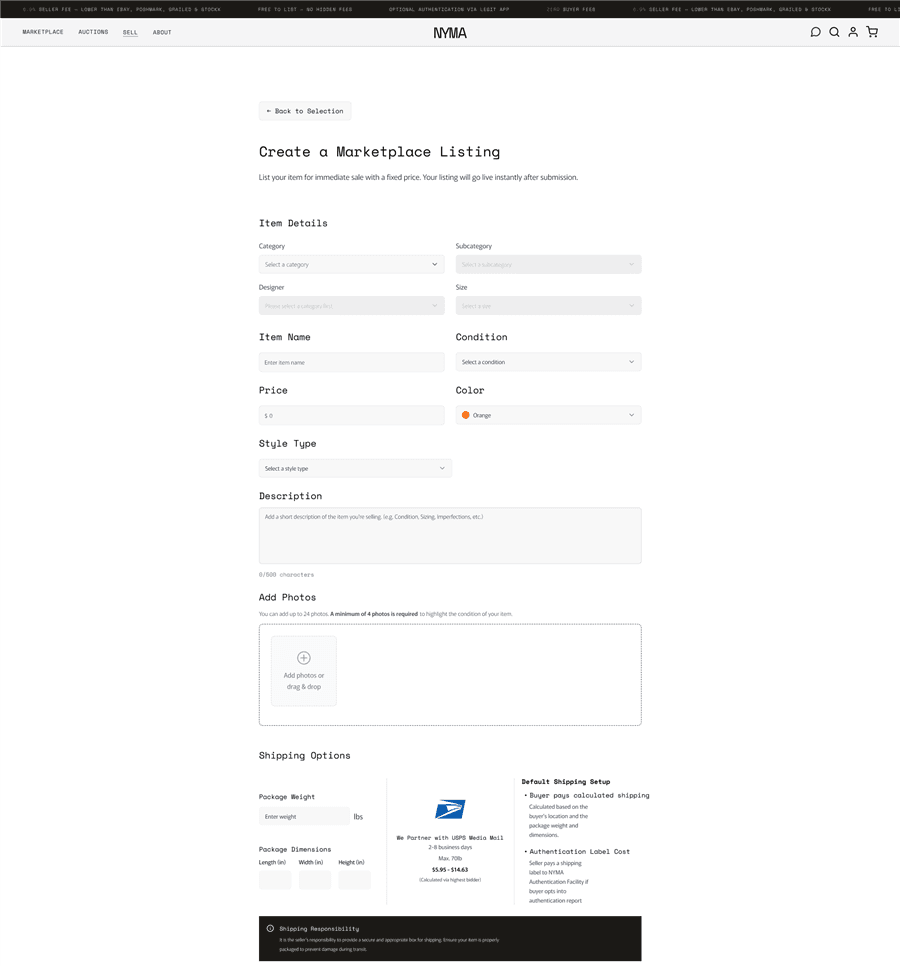Open the Designer dropdown
Image resolution: width=900 pixels, height=966 pixels.
[x=351, y=306]
